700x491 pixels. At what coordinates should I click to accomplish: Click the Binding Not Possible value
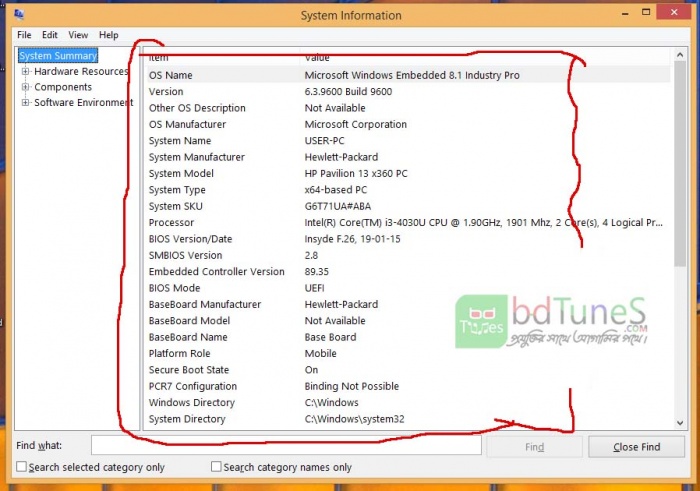352,386
